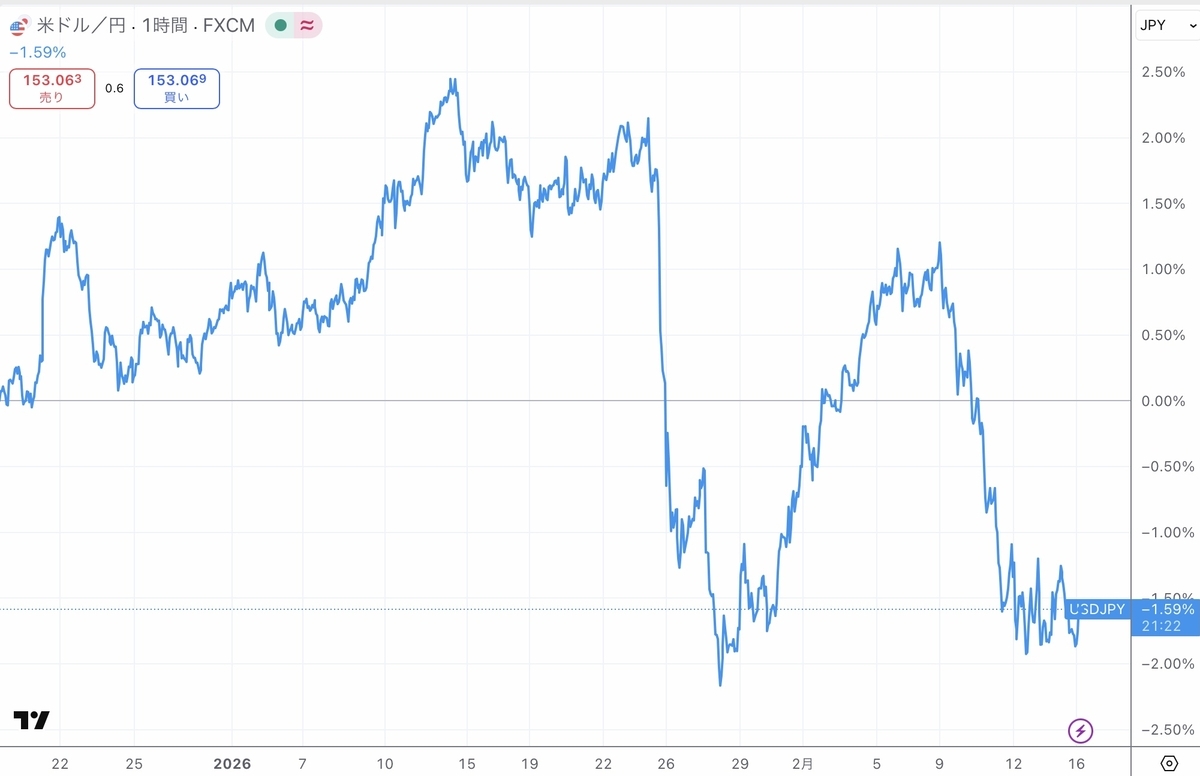The width and height of the screenshot is (1200, 776).
Task: Click the blue USDJPY price label
Action: pos(1097,609)
